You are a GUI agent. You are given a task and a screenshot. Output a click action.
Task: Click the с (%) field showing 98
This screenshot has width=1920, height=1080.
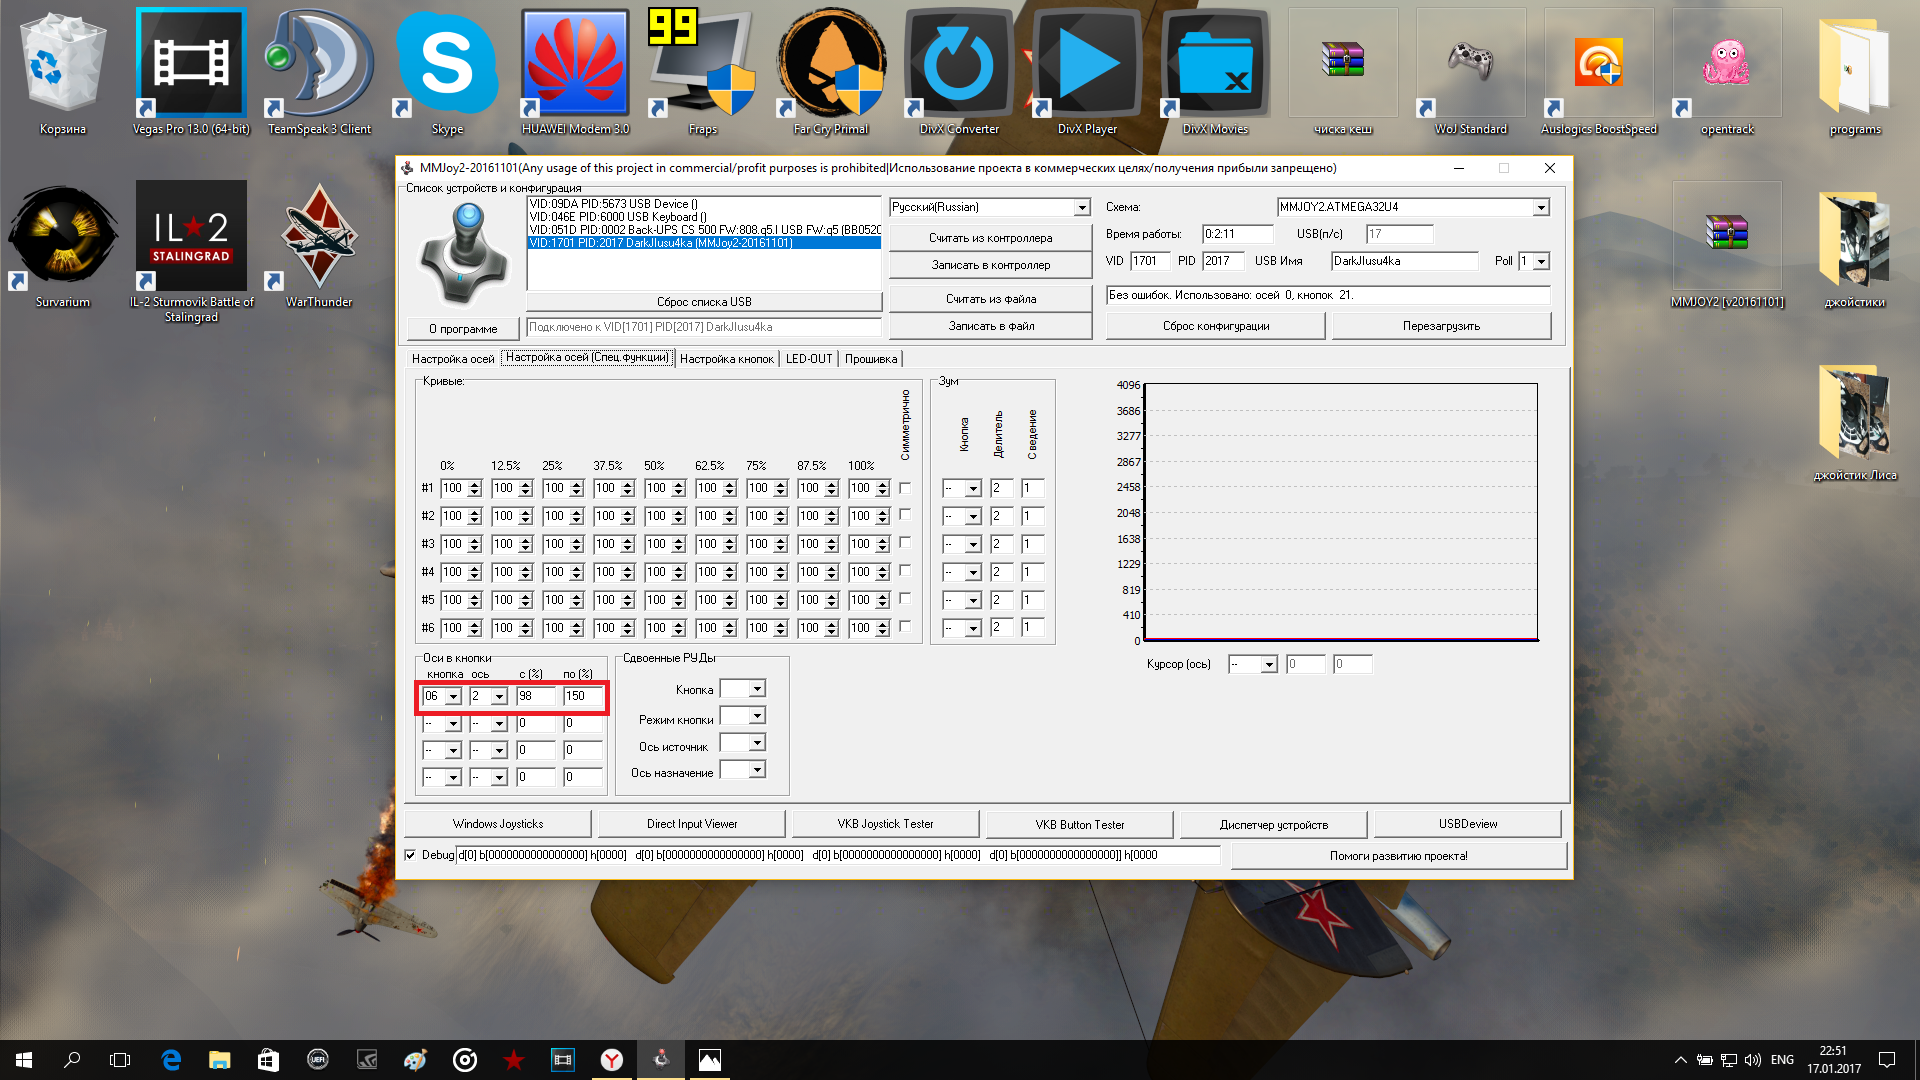[x=535, y=697]
